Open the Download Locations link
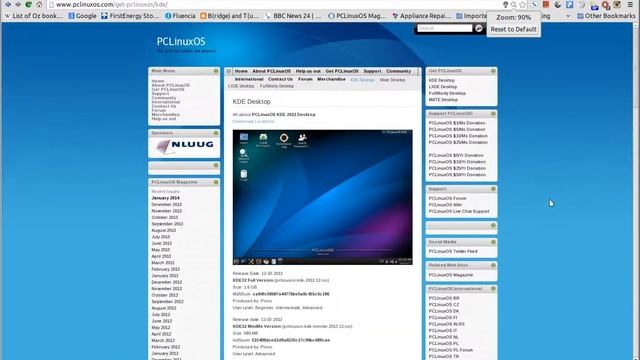This screenshot has width=640, height=360. pos(253,121)
